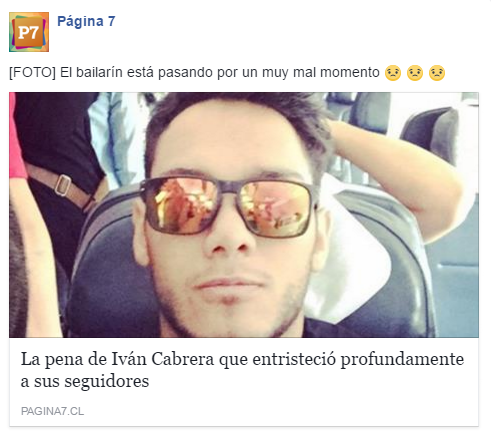This screenshot has height=438, width=491.
Task: Click the word 'momento' in the caption
Action: coord(350,72)
